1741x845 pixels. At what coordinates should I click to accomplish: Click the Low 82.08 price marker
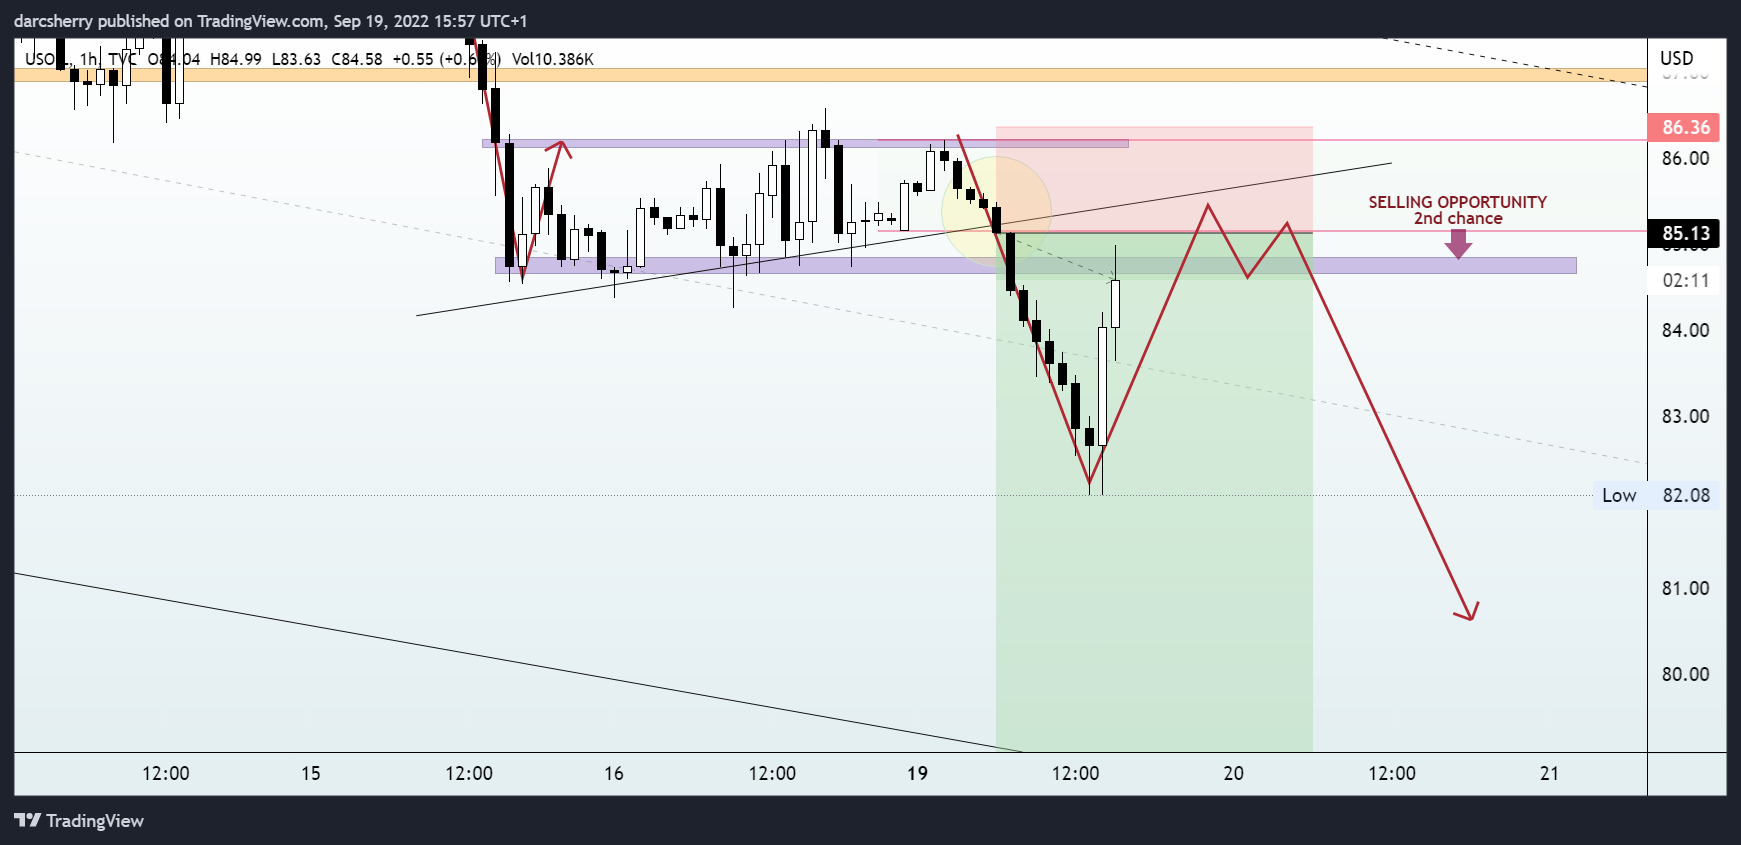[x=1656, y=495]
